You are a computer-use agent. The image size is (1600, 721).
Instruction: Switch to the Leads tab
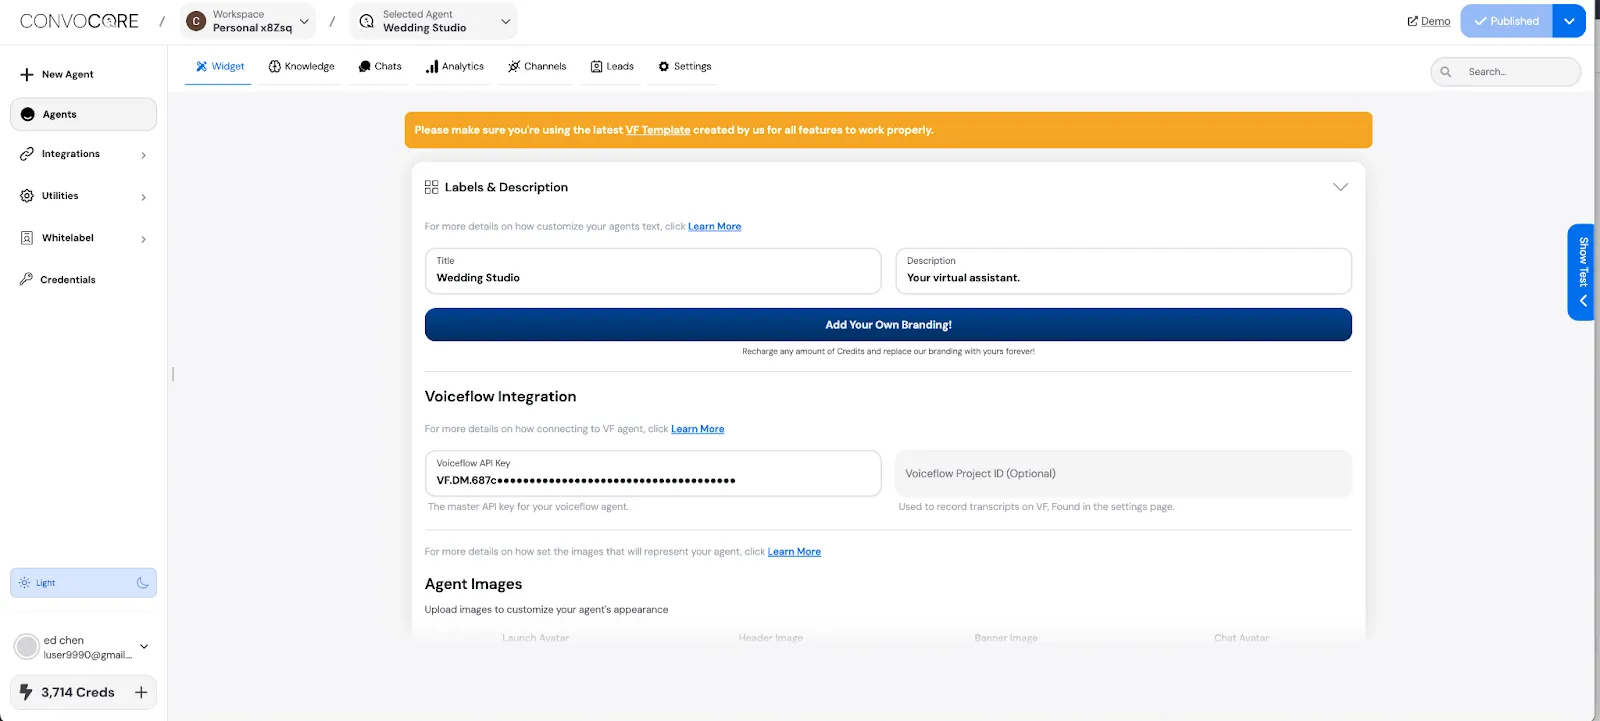tap(612, 66)
